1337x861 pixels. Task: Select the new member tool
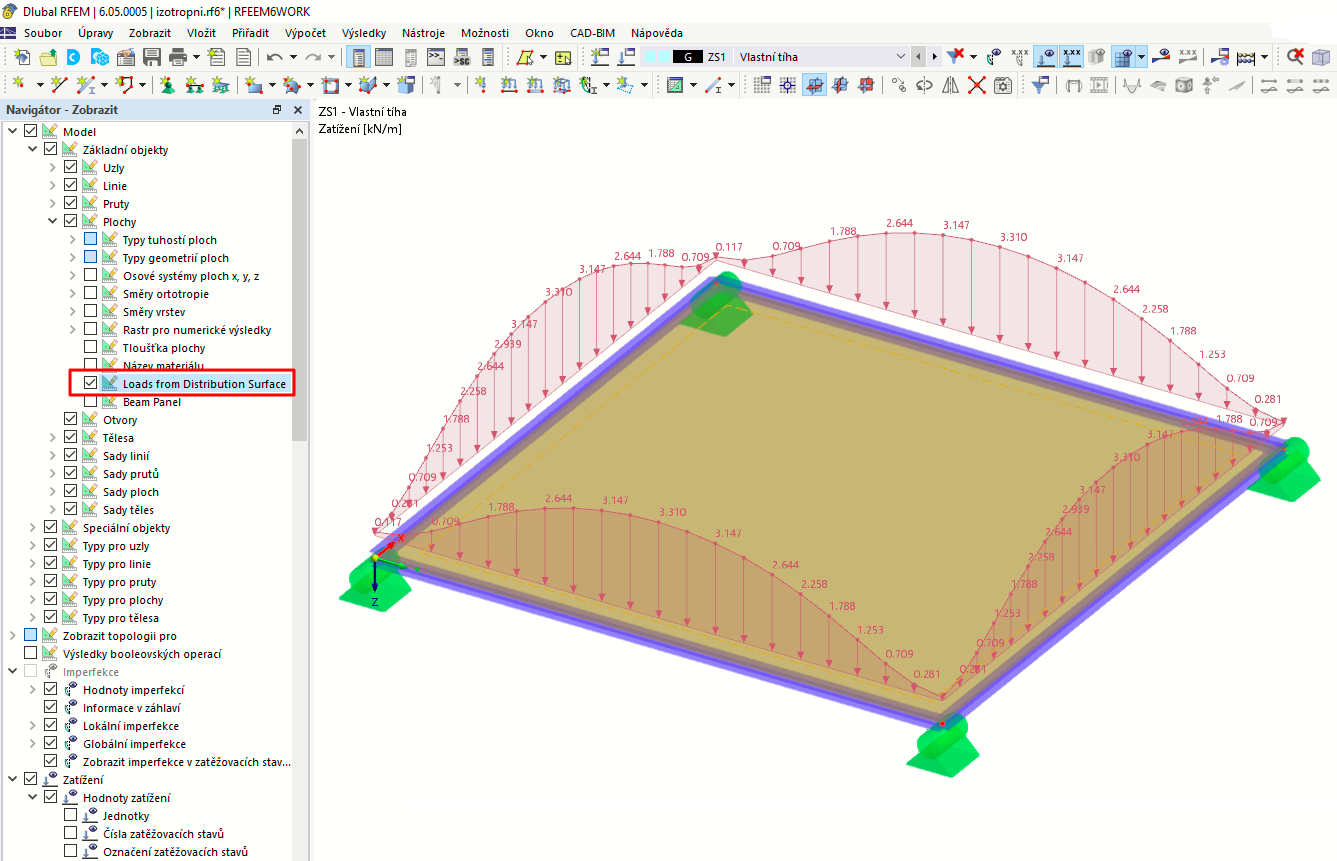(87, 85)
